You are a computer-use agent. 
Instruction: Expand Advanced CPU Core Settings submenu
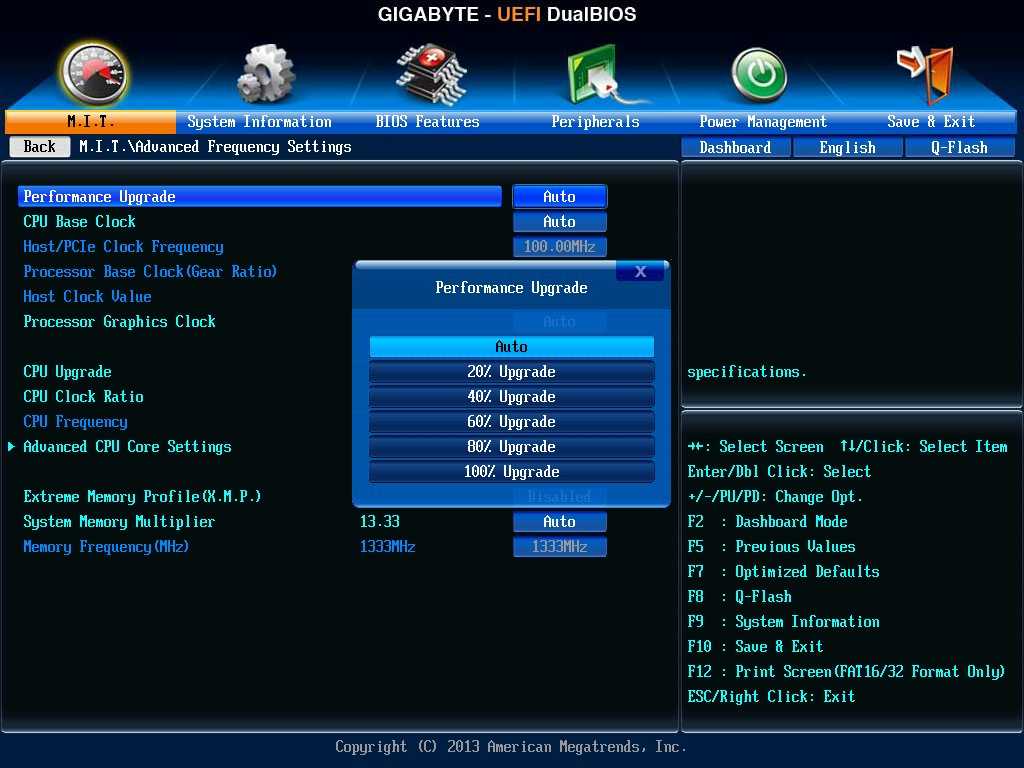(127, 447)
